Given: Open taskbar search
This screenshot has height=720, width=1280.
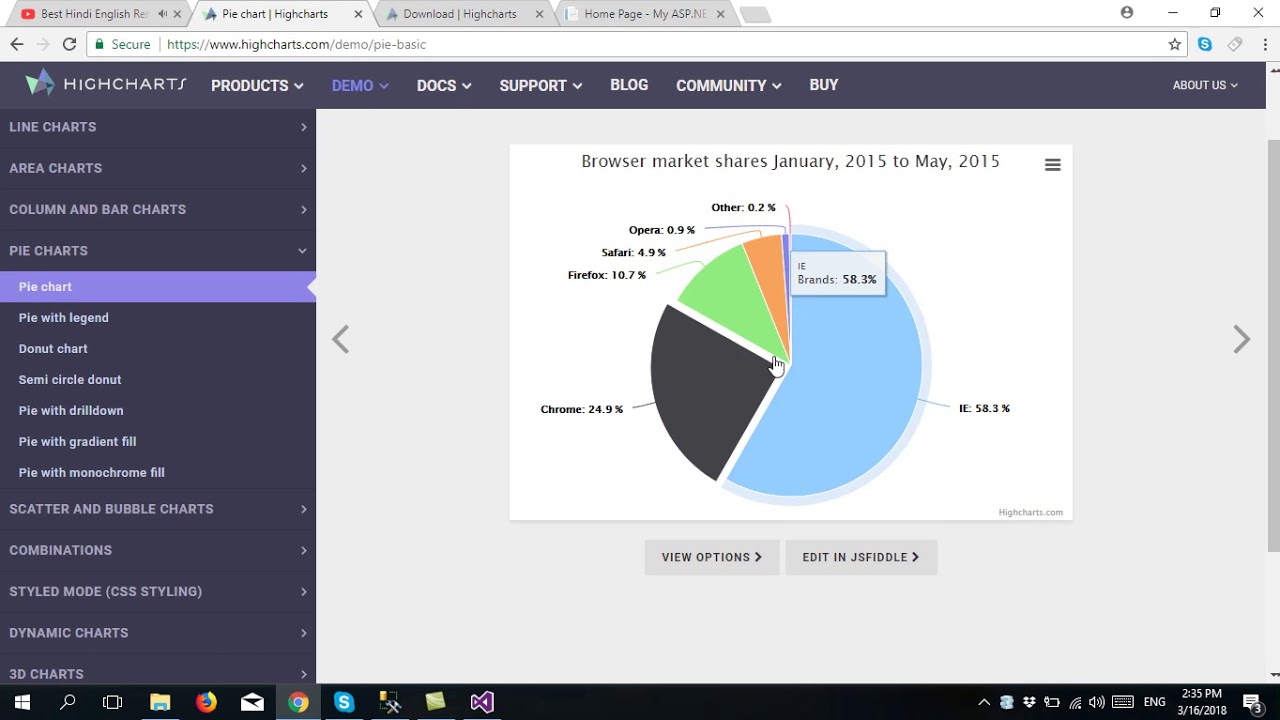Looking at the screenshot, I should (68, 702).
